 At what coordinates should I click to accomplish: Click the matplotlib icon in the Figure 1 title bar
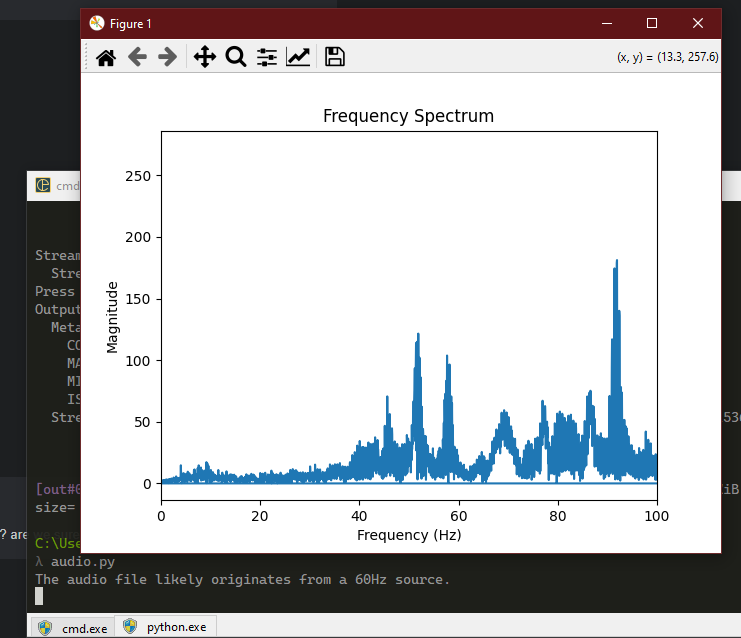click(x=96, y=23)
